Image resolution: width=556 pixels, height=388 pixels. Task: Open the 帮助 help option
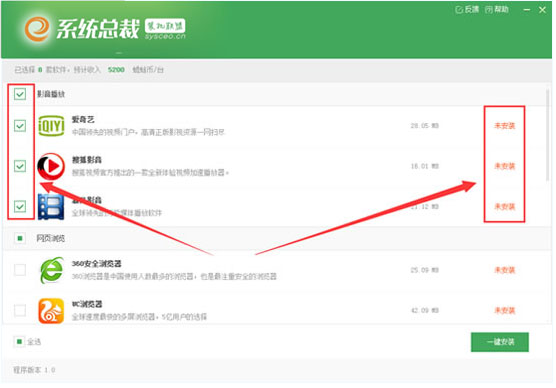(497, 10)
